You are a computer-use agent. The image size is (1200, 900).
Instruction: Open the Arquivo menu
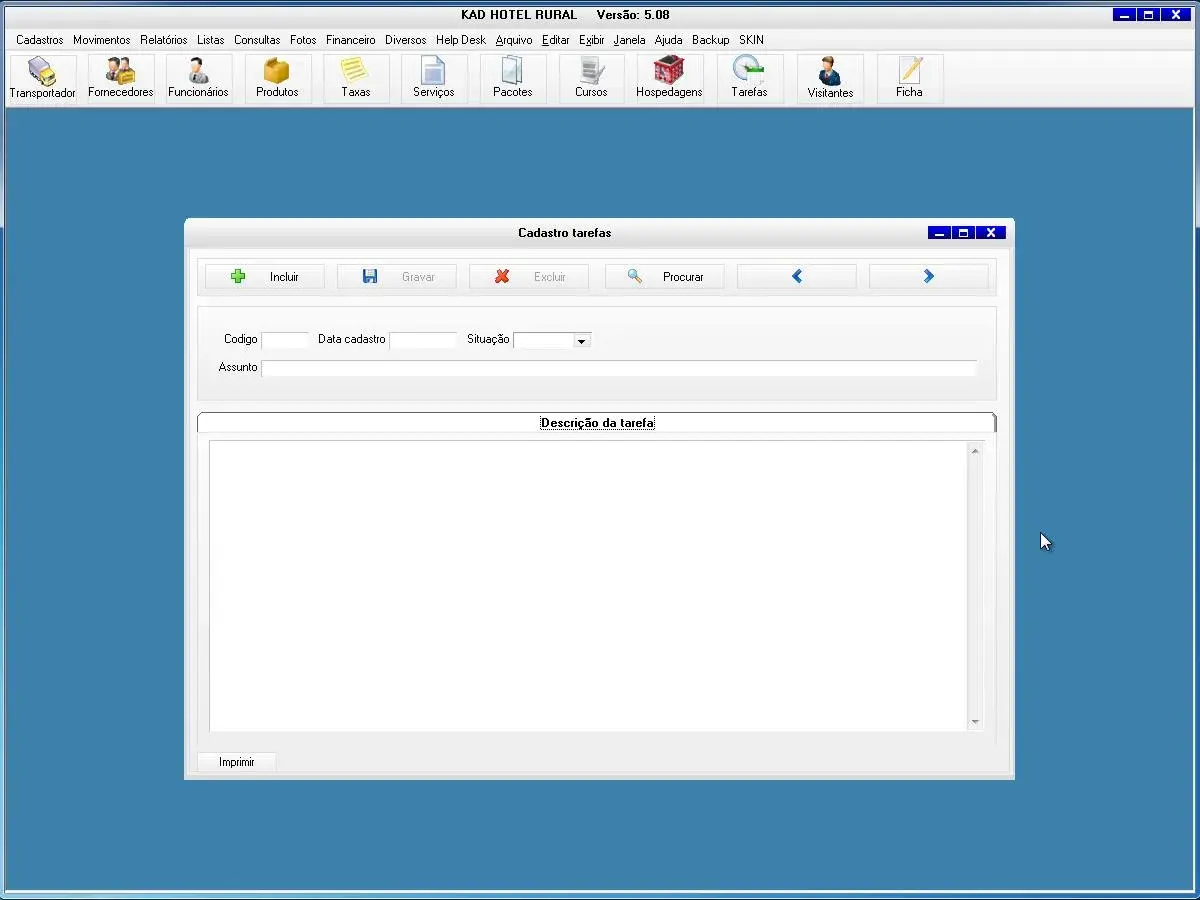point(514,40)
